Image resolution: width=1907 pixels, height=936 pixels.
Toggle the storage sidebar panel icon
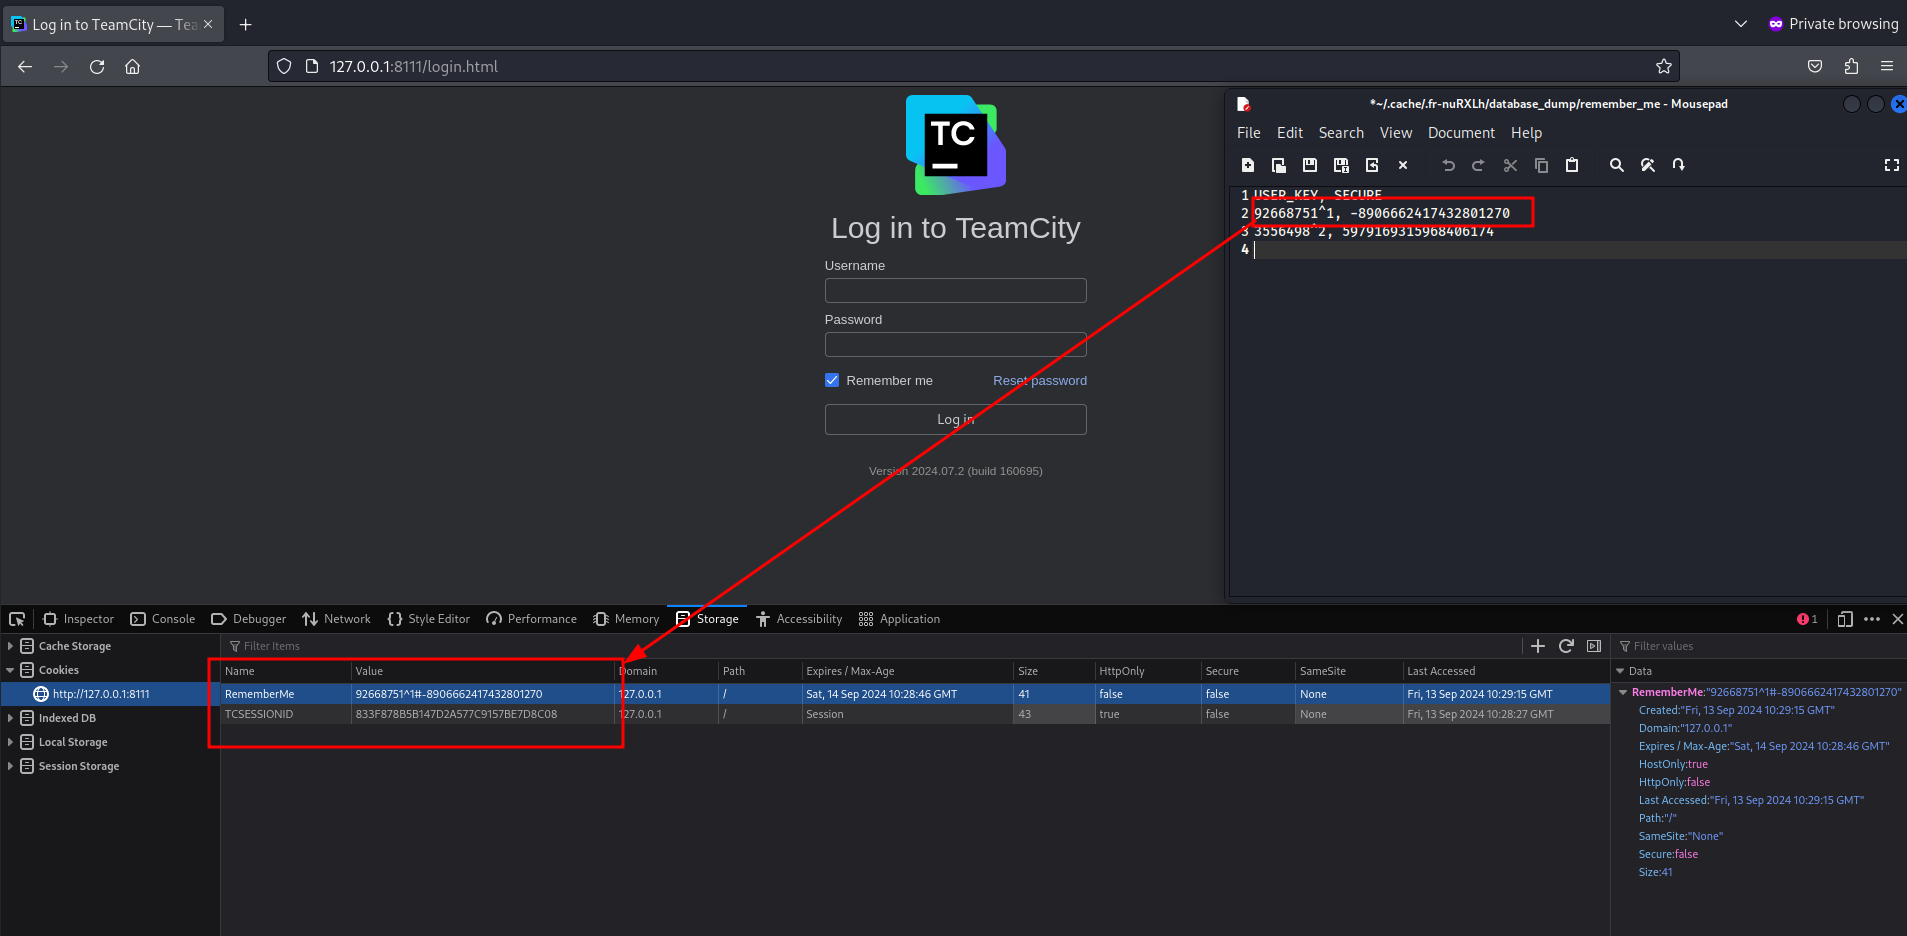[x=1594, y=646]
